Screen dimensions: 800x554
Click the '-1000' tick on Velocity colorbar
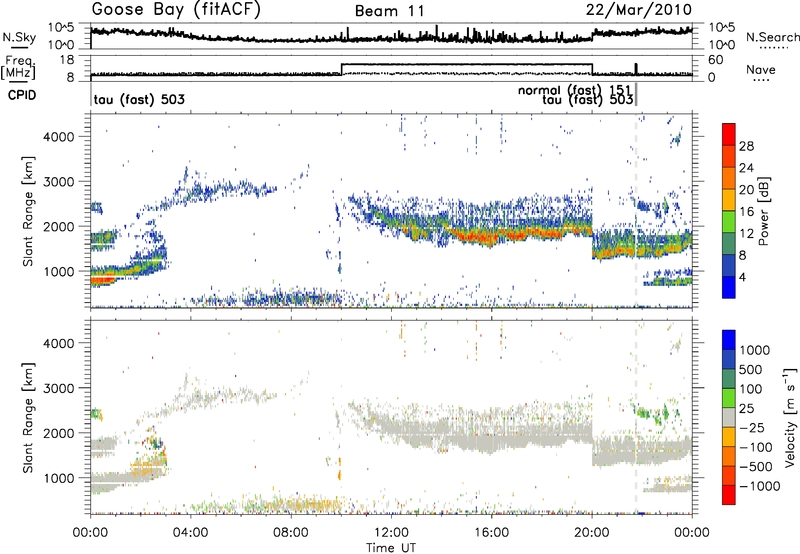pyautogui.click(x=760, y=486)
